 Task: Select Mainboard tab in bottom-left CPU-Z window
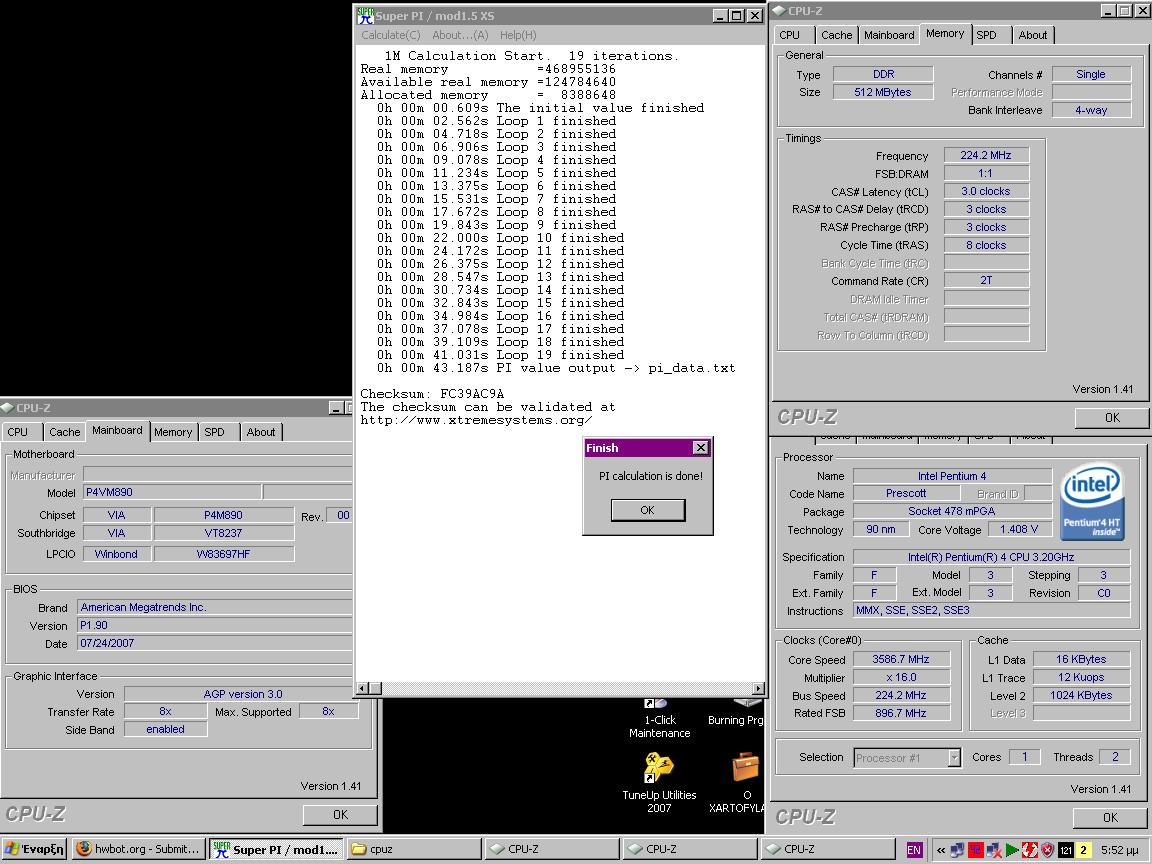[x=118, y=431]
